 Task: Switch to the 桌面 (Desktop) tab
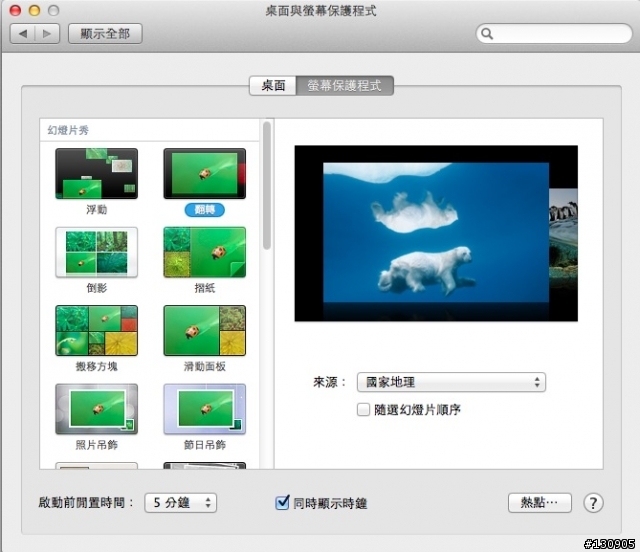[273, 85]
